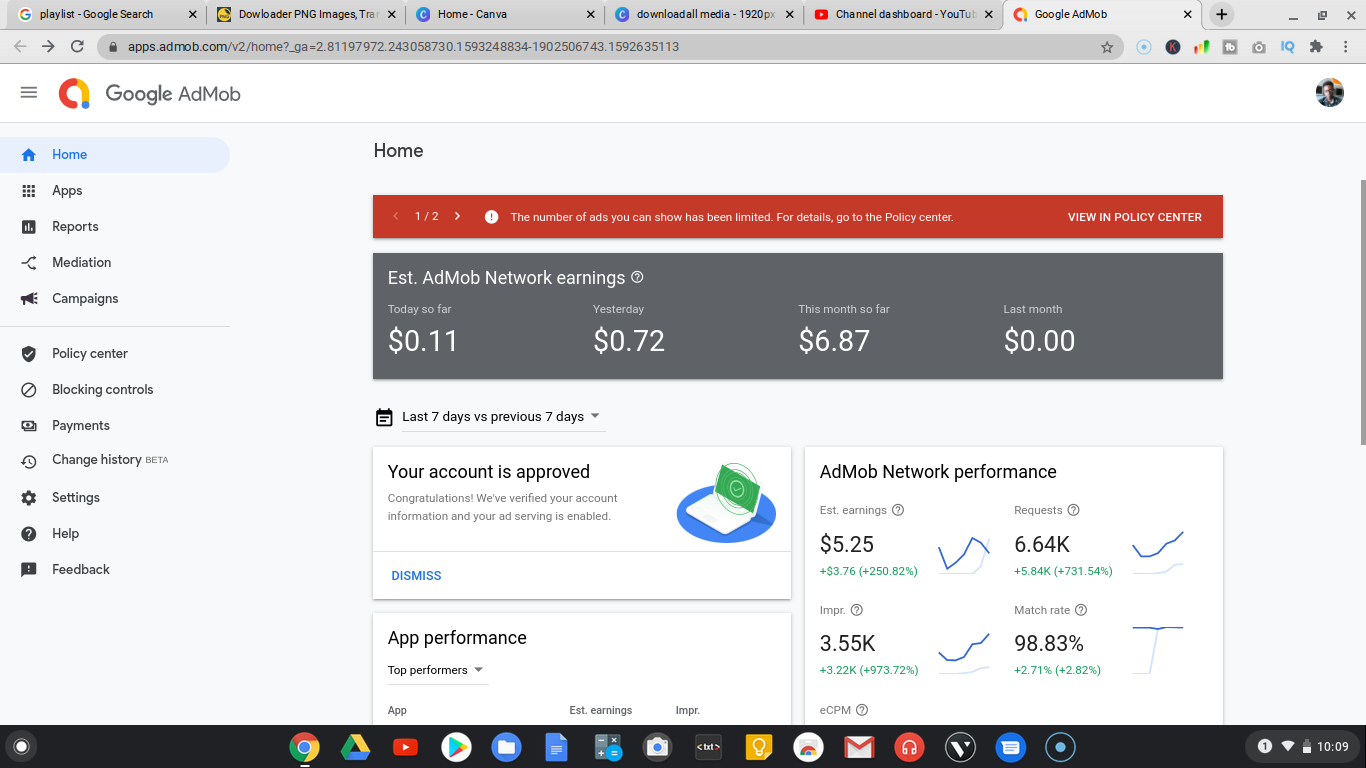Click the Impr. column header

pyautogui.click(x=688, y=711)
